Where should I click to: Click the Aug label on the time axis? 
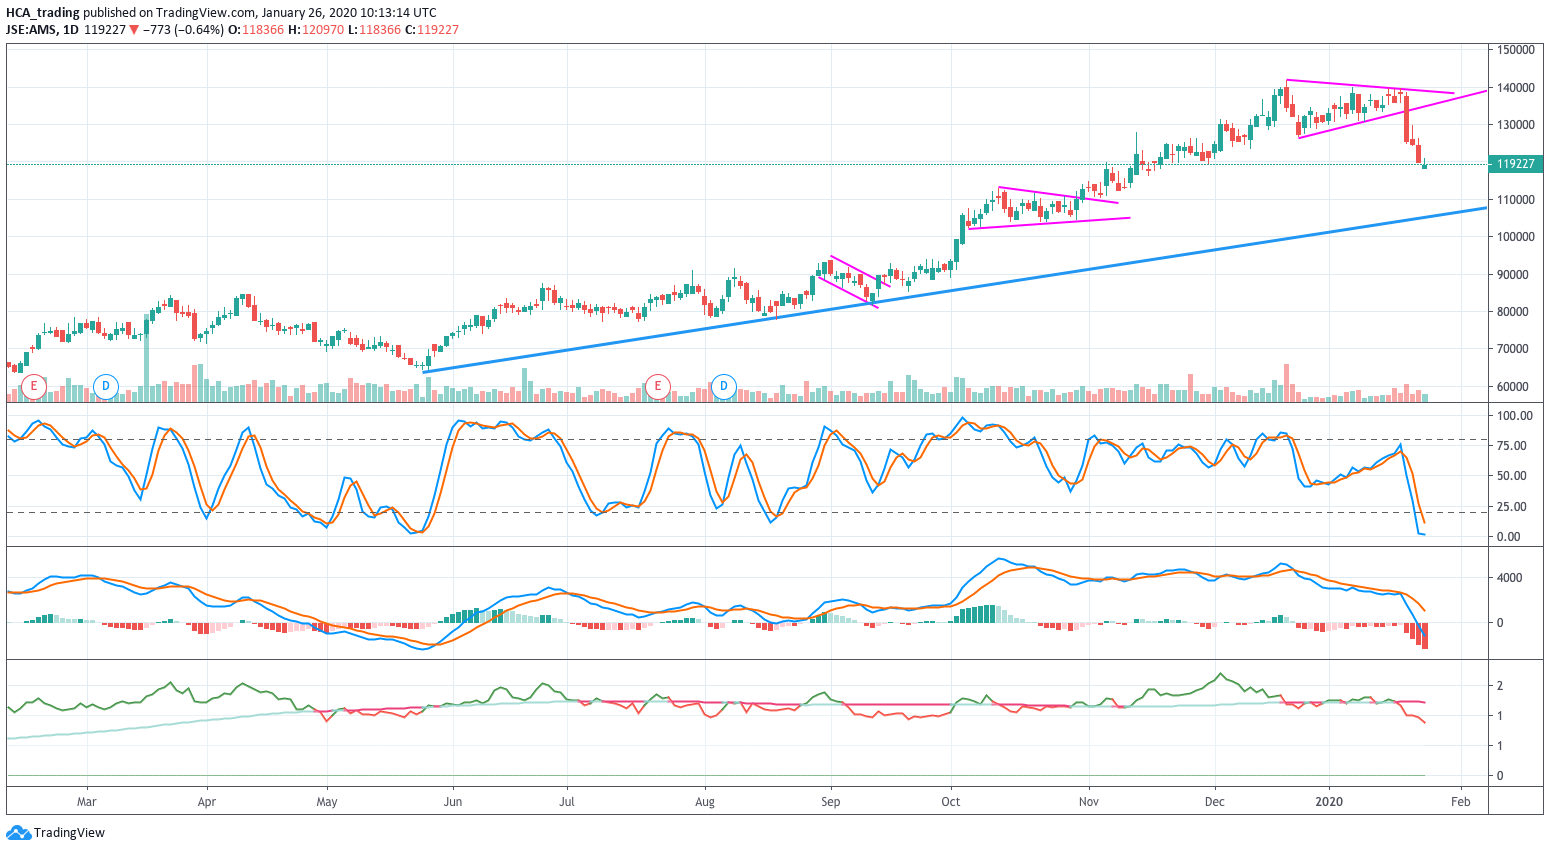(705, 802)
